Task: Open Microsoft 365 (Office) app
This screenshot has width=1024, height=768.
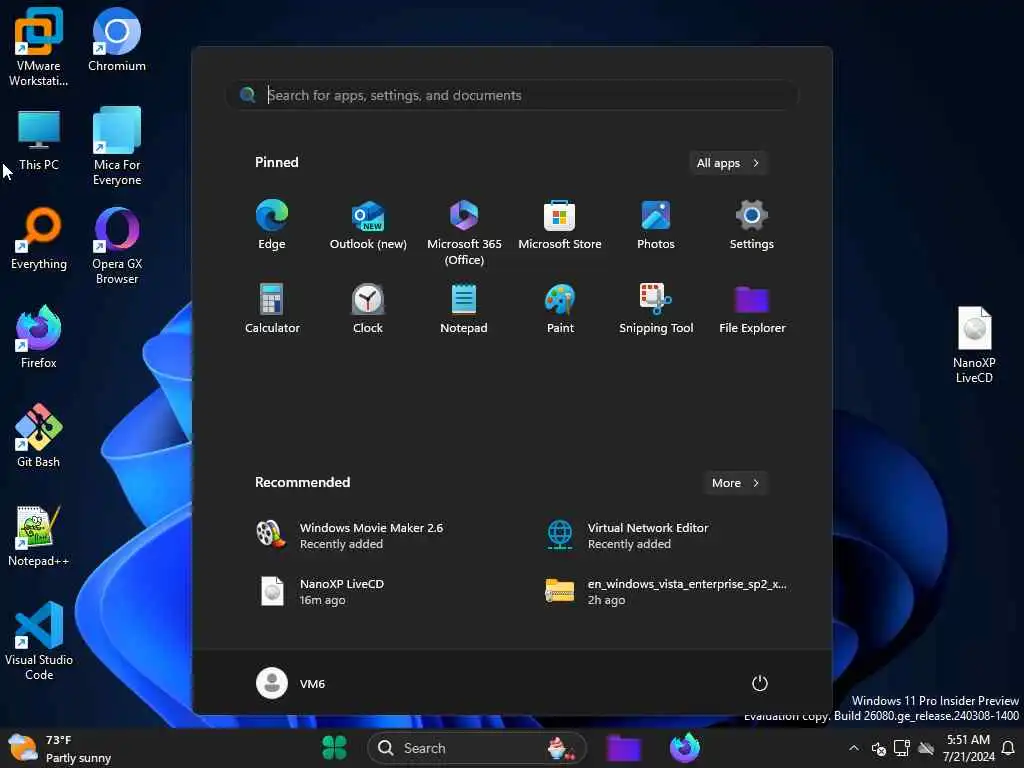Action: pos(464,232)
